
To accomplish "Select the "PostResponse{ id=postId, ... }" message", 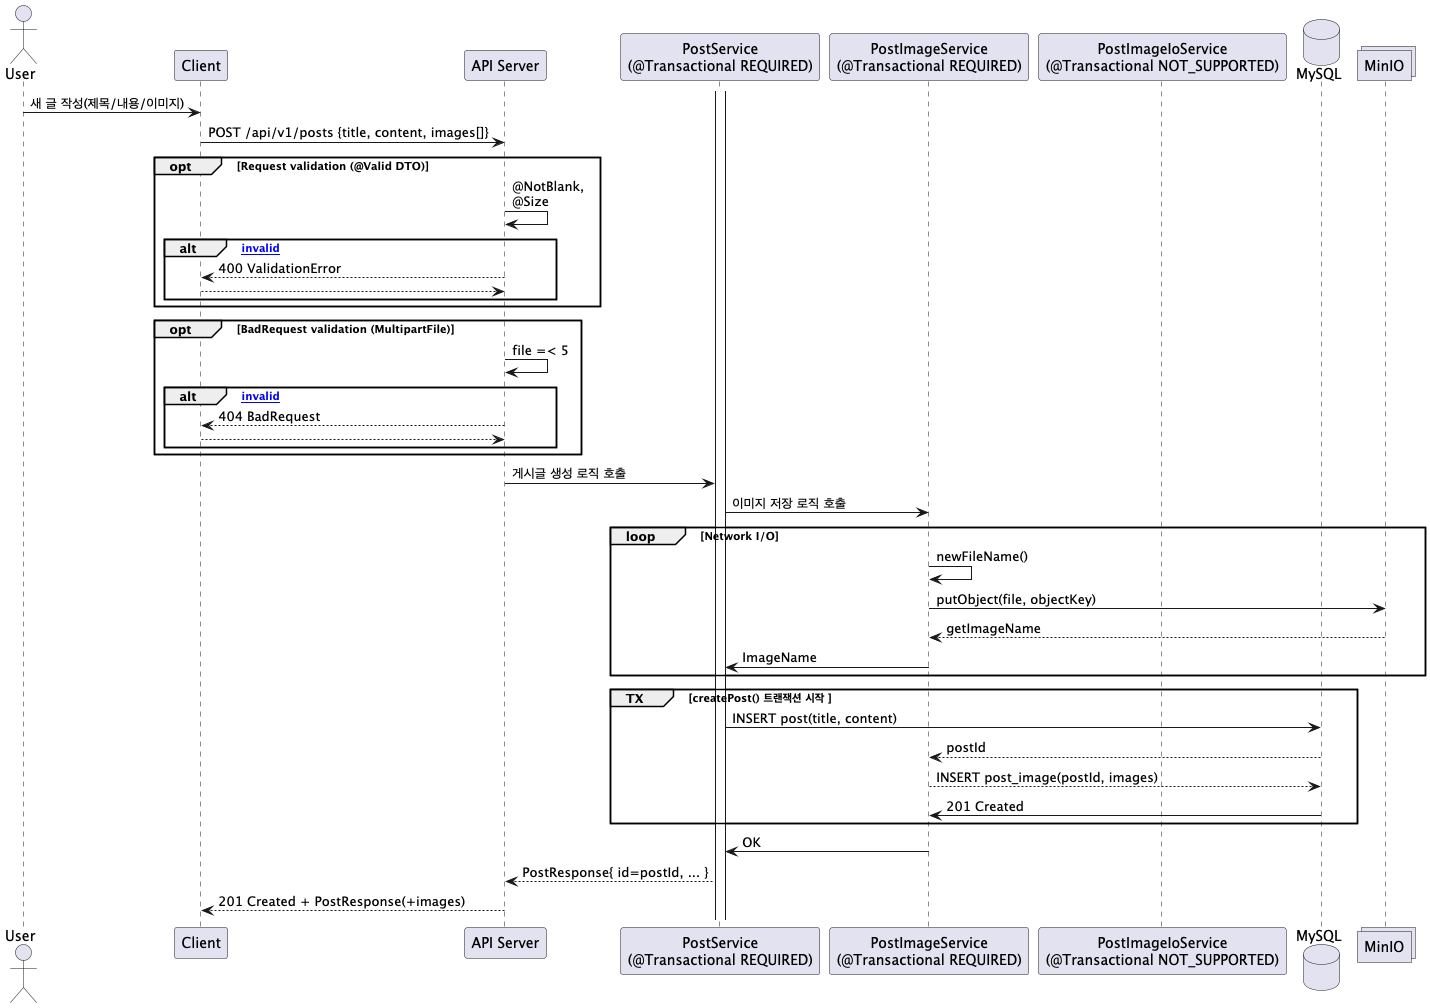I will 615,872.
